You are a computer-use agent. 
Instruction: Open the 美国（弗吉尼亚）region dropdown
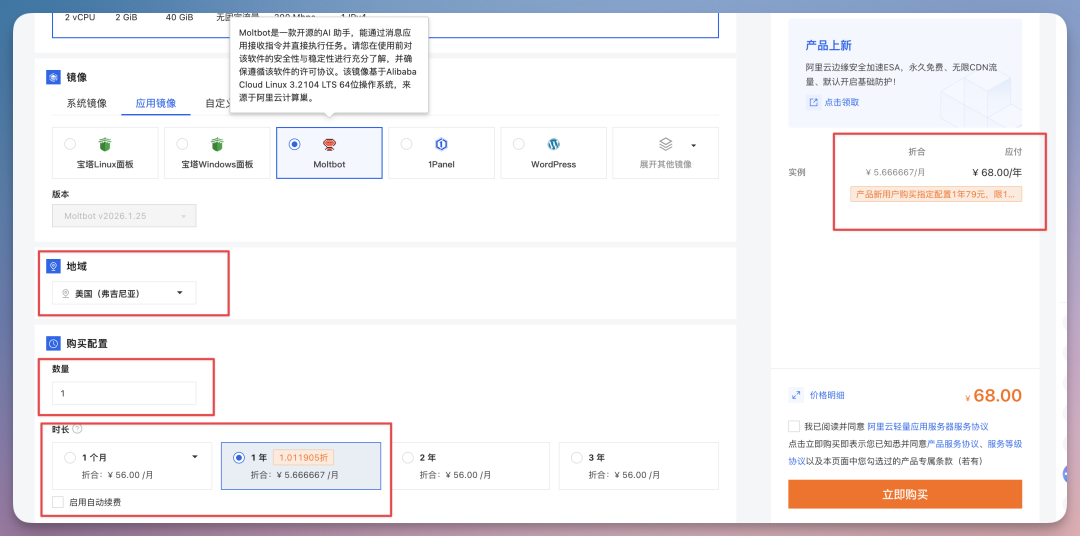tap(124, 293)
